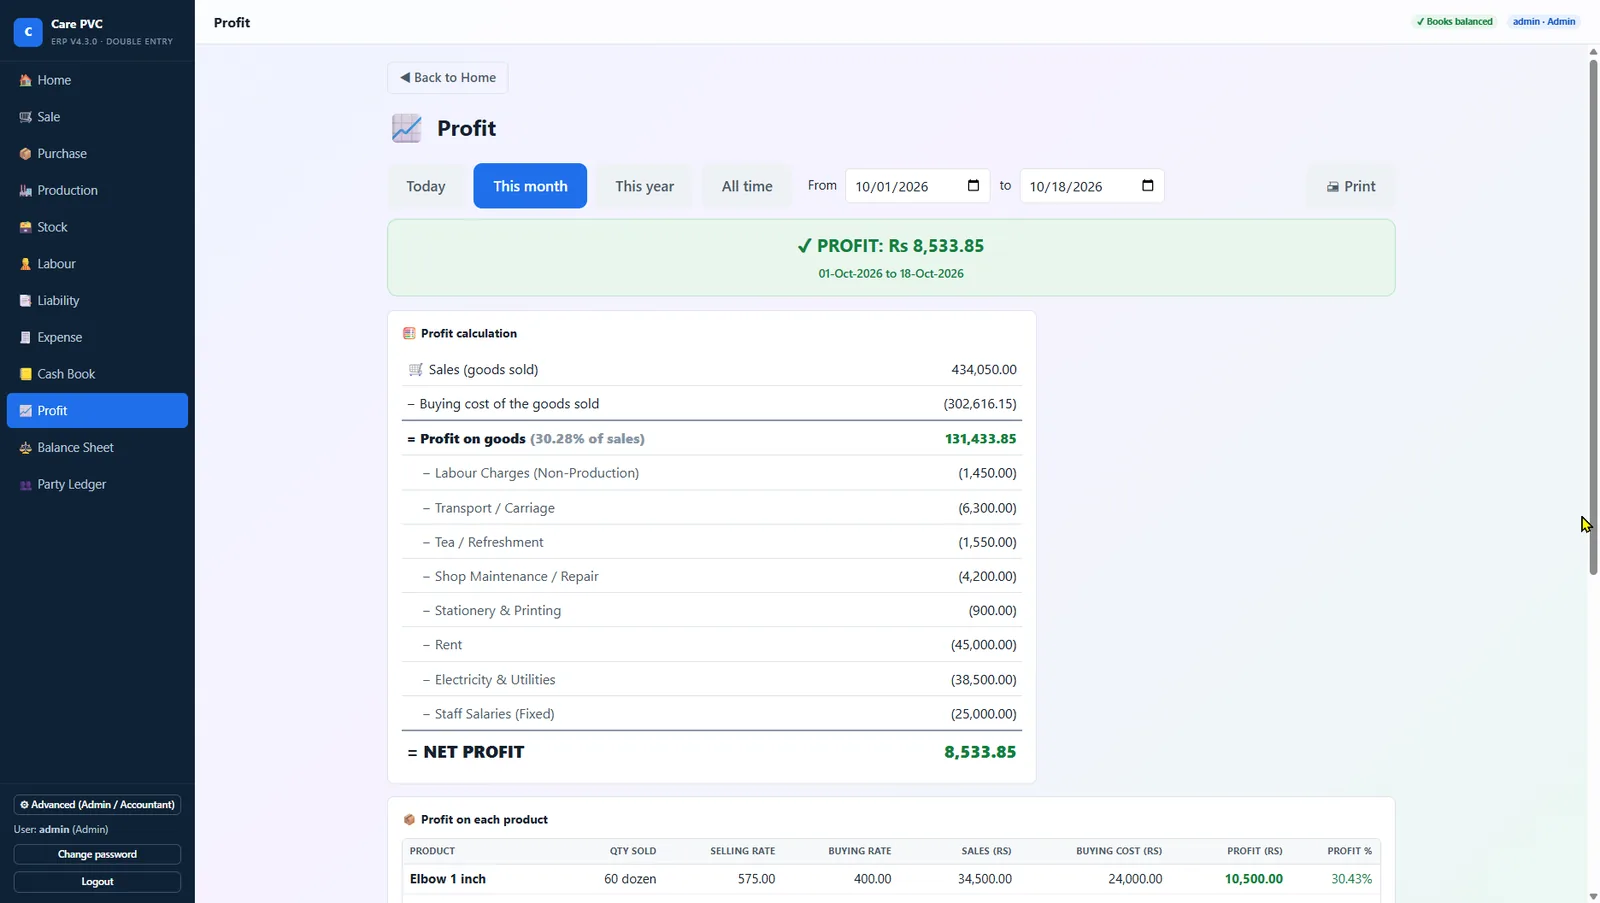Switch the Advanced (Admin / Accountant) mode

[x=97, y=805]
